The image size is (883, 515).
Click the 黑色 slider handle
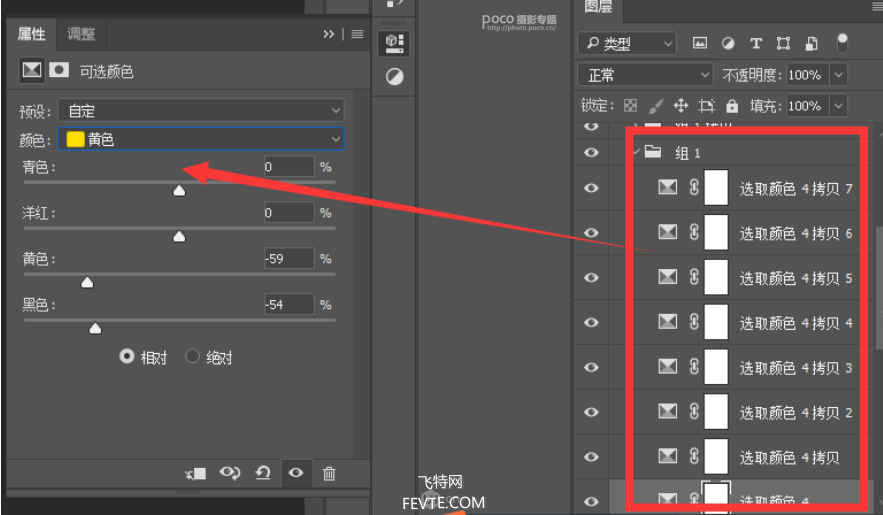pos(95,327)
